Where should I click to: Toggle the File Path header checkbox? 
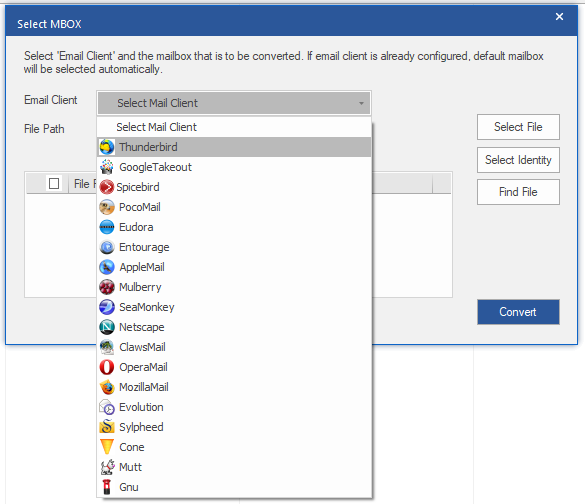[54, 184]
